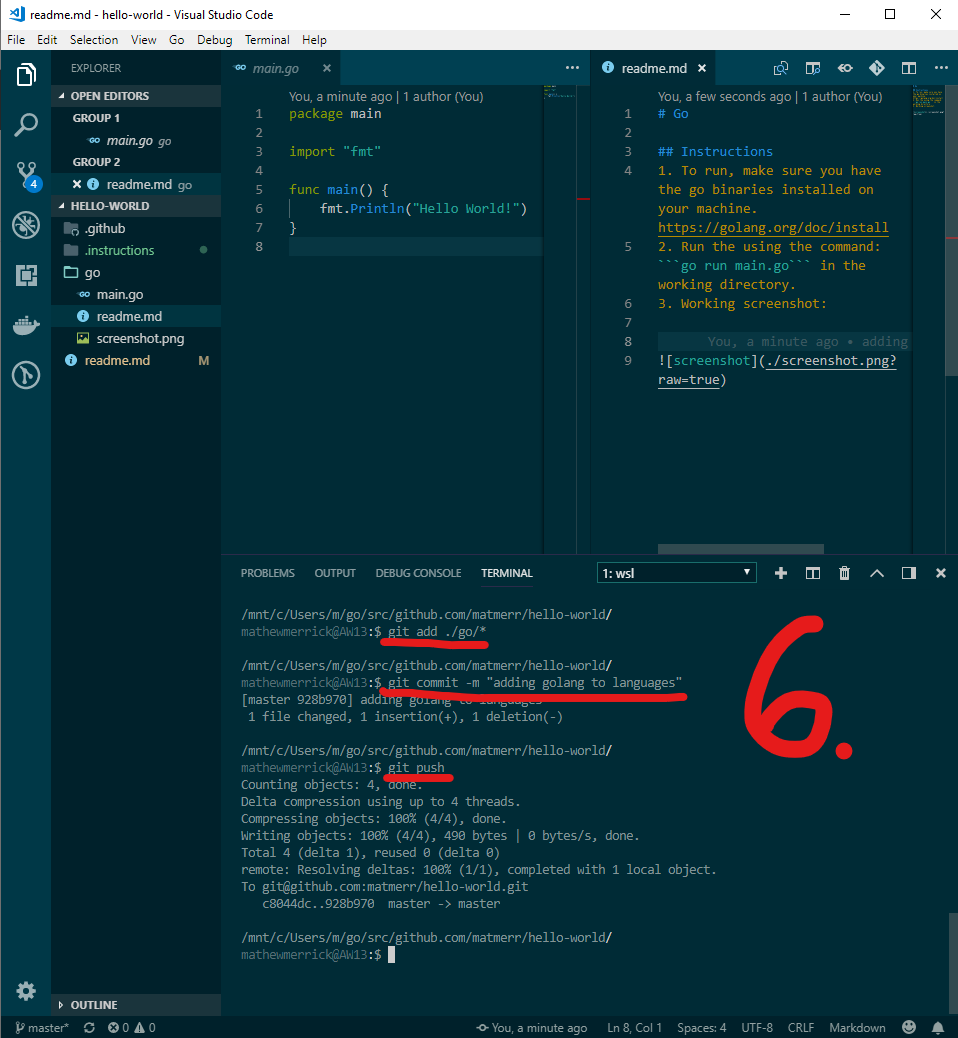Open the Help menu
Image resolution: width=958 pixels, height=1038 pixels.
coord(314,40)
